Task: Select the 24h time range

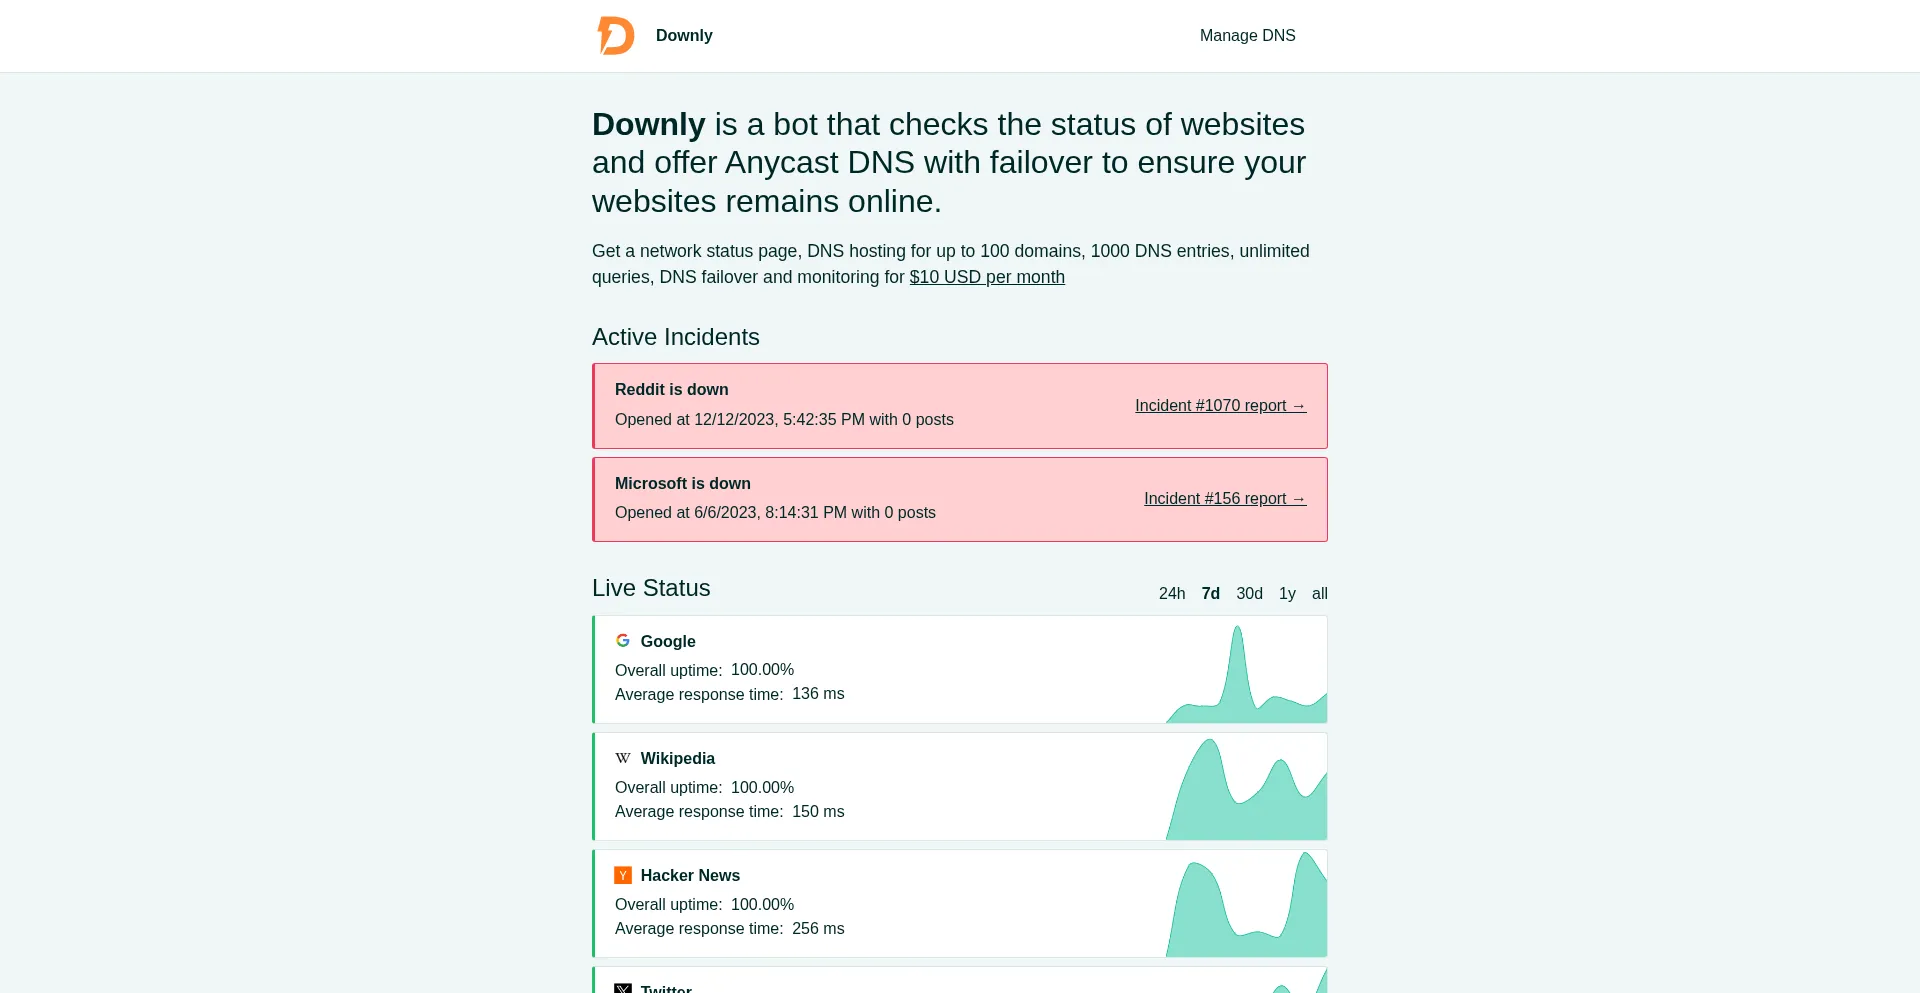Action: [1172, 594]
